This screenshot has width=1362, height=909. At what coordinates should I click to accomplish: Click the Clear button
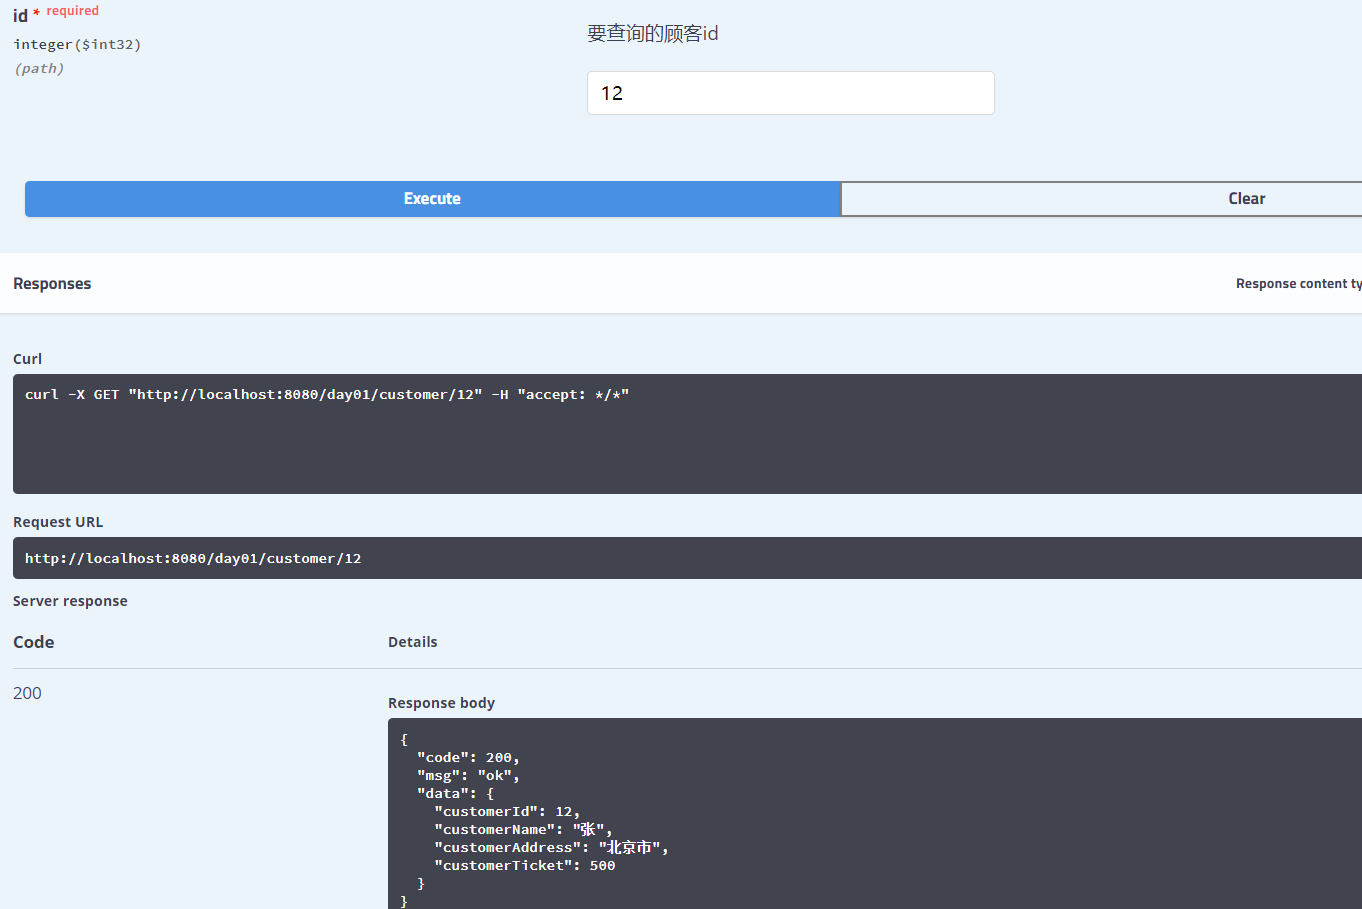tap(1101, 199)
